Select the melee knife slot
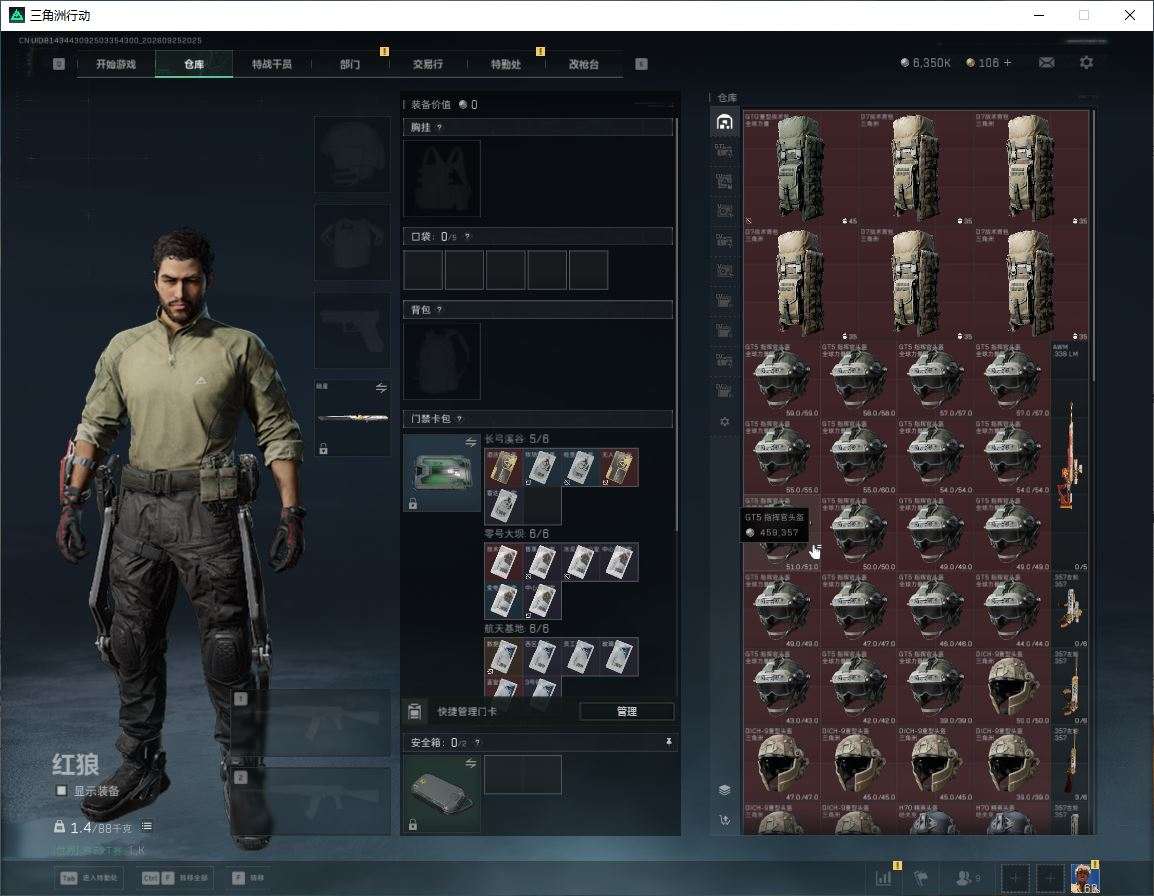The height and width of the screenshot is (896, 1154). click(352, 418)
